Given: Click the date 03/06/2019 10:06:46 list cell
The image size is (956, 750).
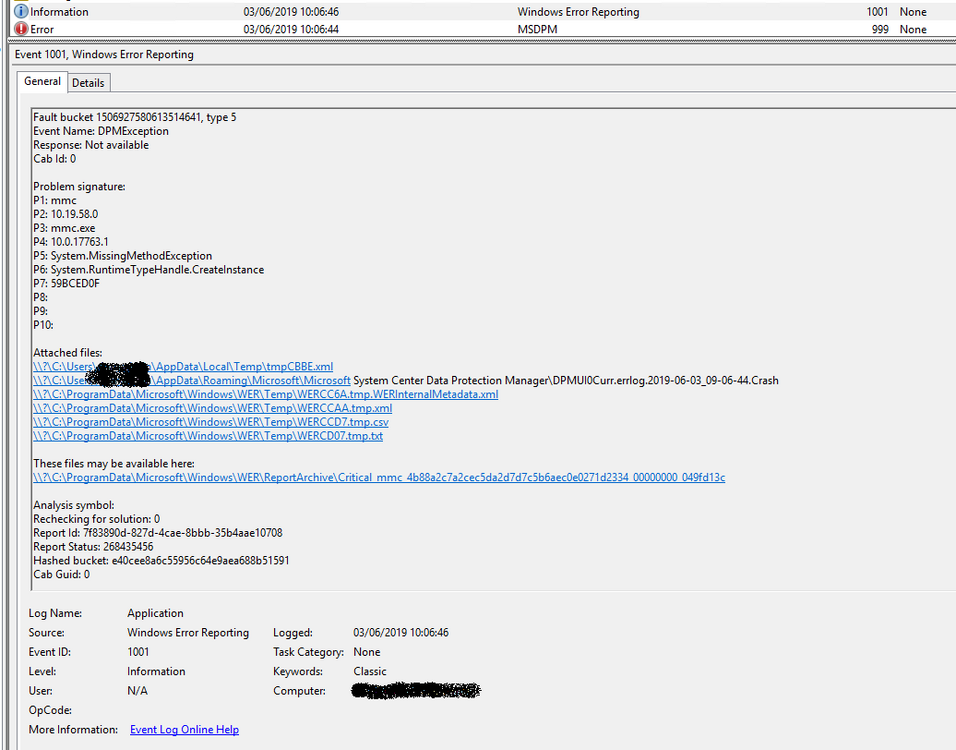Looking at the screenshot, I should 291,12.
